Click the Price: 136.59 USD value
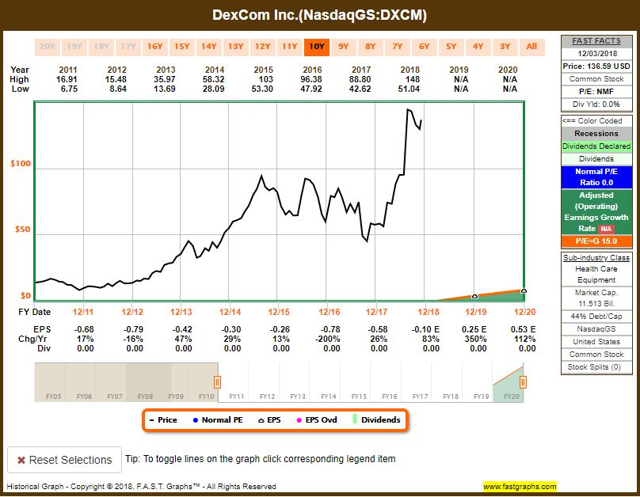 coord(596,66)
